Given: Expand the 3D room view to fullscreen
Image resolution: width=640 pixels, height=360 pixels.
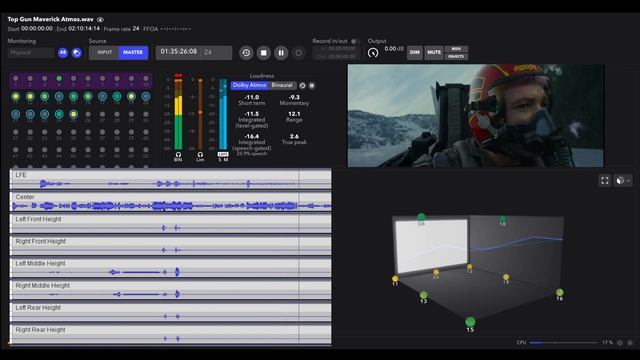Looking at the screenshot, I should click(x=605, y=180).
